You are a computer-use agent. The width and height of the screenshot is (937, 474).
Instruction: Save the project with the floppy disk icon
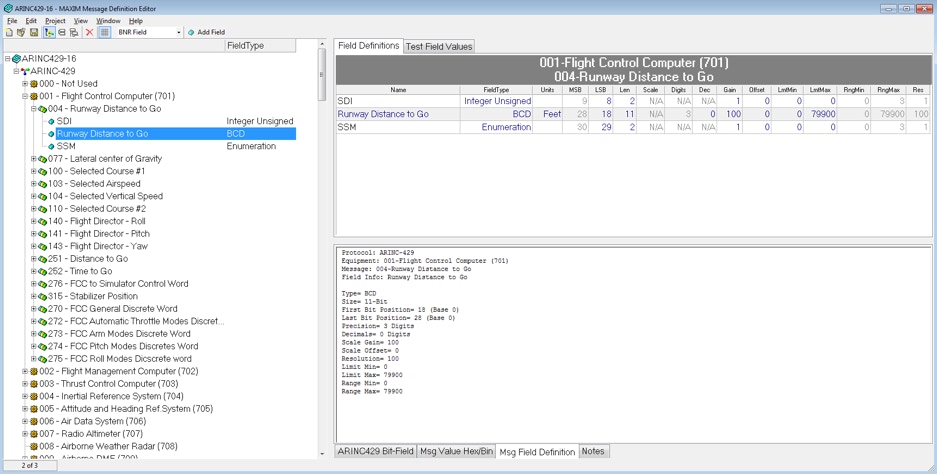pos(33,32)
